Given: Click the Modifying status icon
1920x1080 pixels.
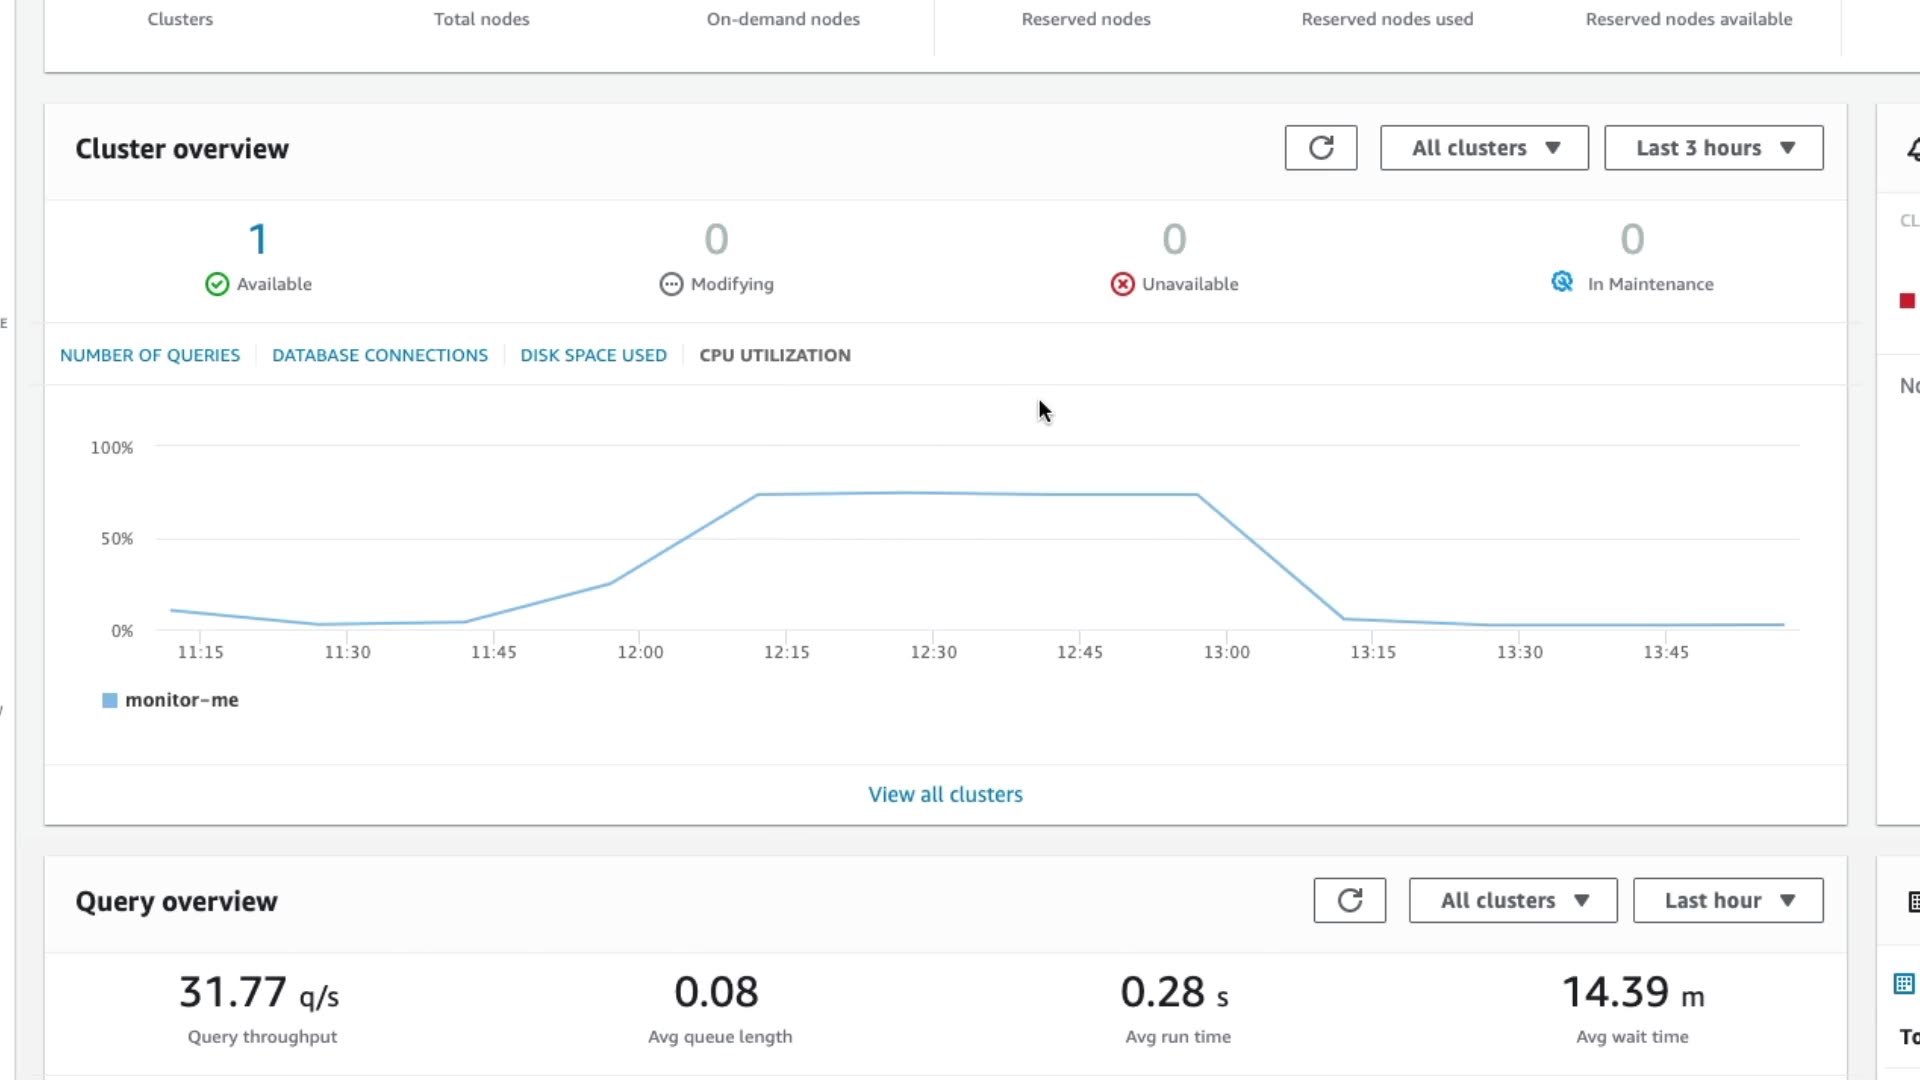Looking at the screenshot, I should click(671, 284).
